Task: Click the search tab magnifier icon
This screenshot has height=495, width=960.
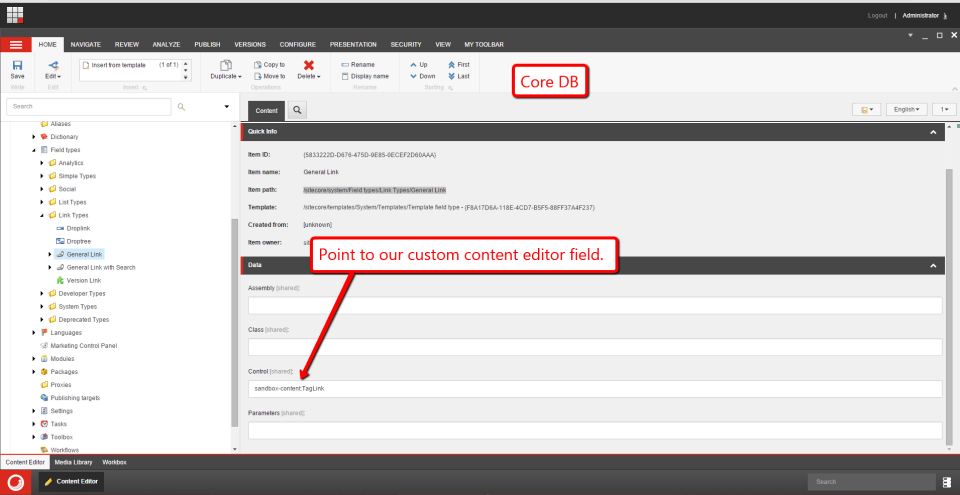Action: tap(297, 110)
